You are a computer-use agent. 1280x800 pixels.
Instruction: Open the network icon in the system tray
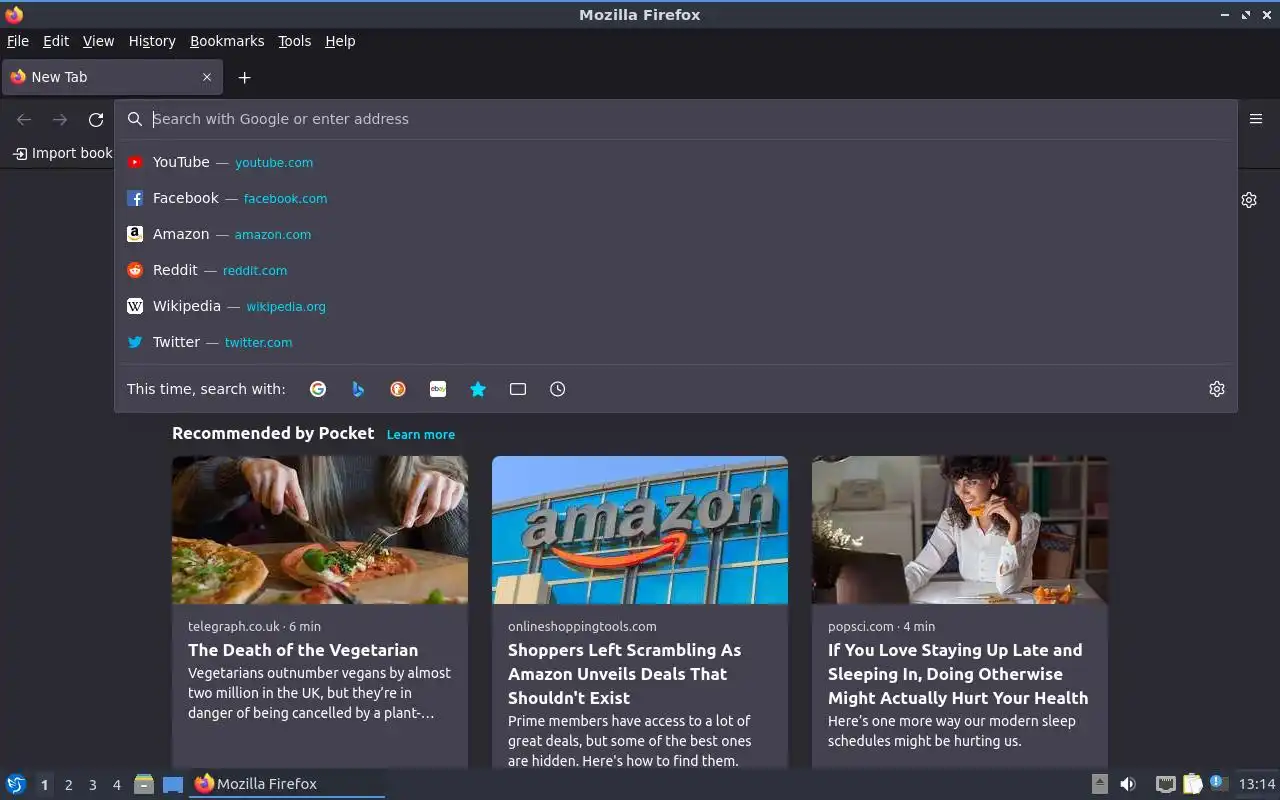click(x=1165, y=784)
